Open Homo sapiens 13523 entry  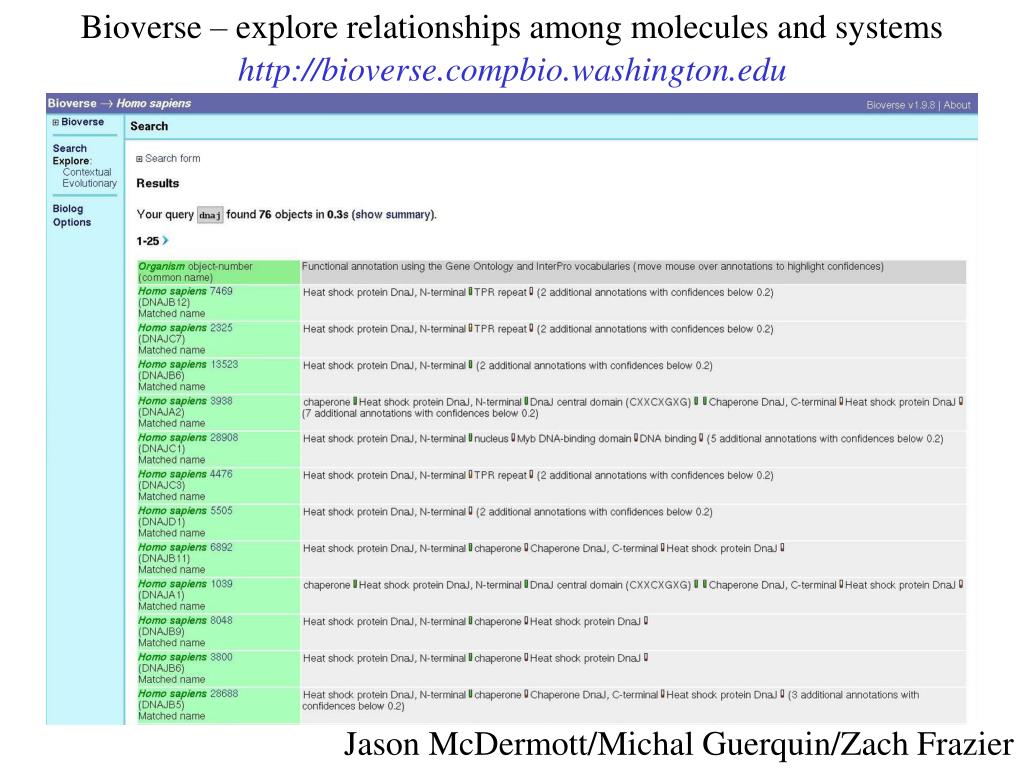click(188, 364)
